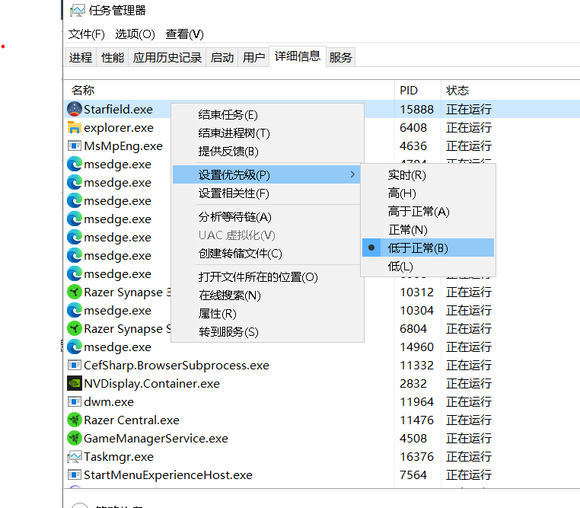Switch to the 用户 tab
This screenshot has width=580, height=508.
click(253, 57)
